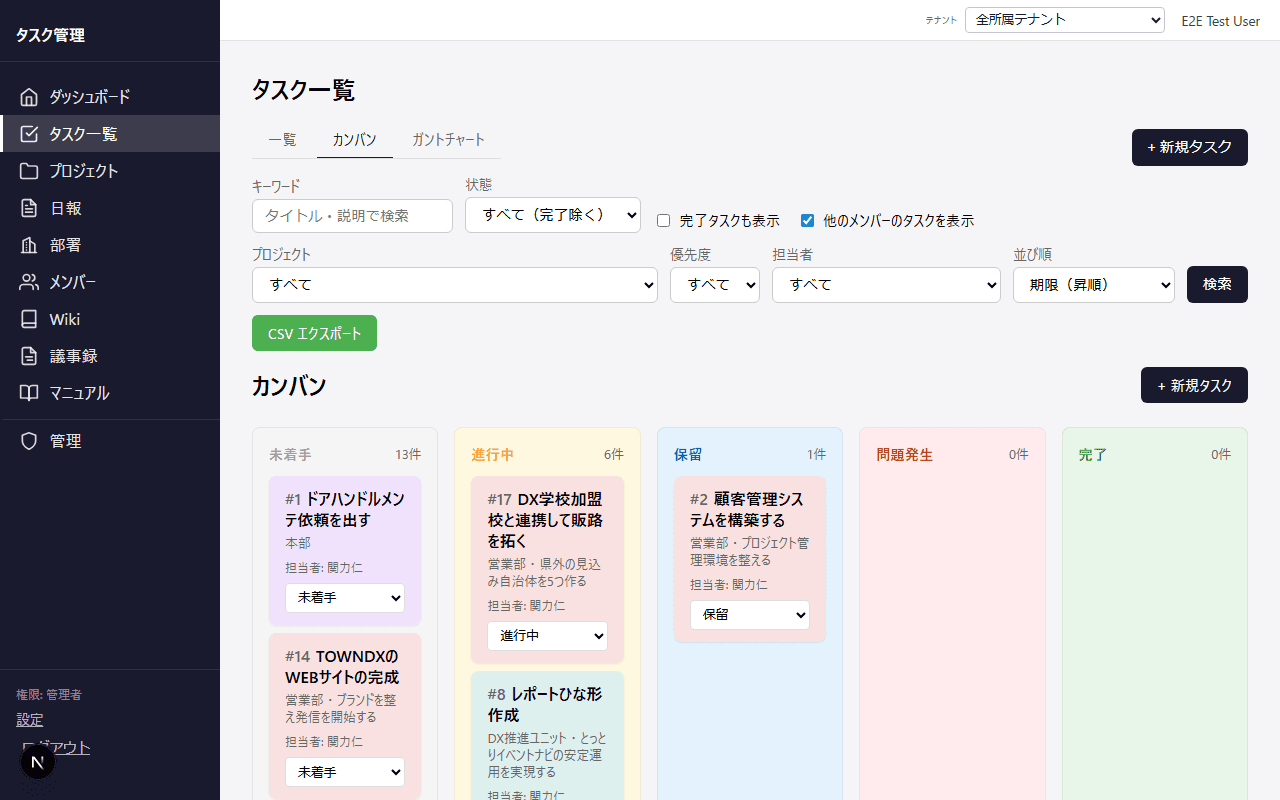Open the ダッシュボード sidebar icon
The width and height of the screenshot is (1280, 800).
click(29, 96)
